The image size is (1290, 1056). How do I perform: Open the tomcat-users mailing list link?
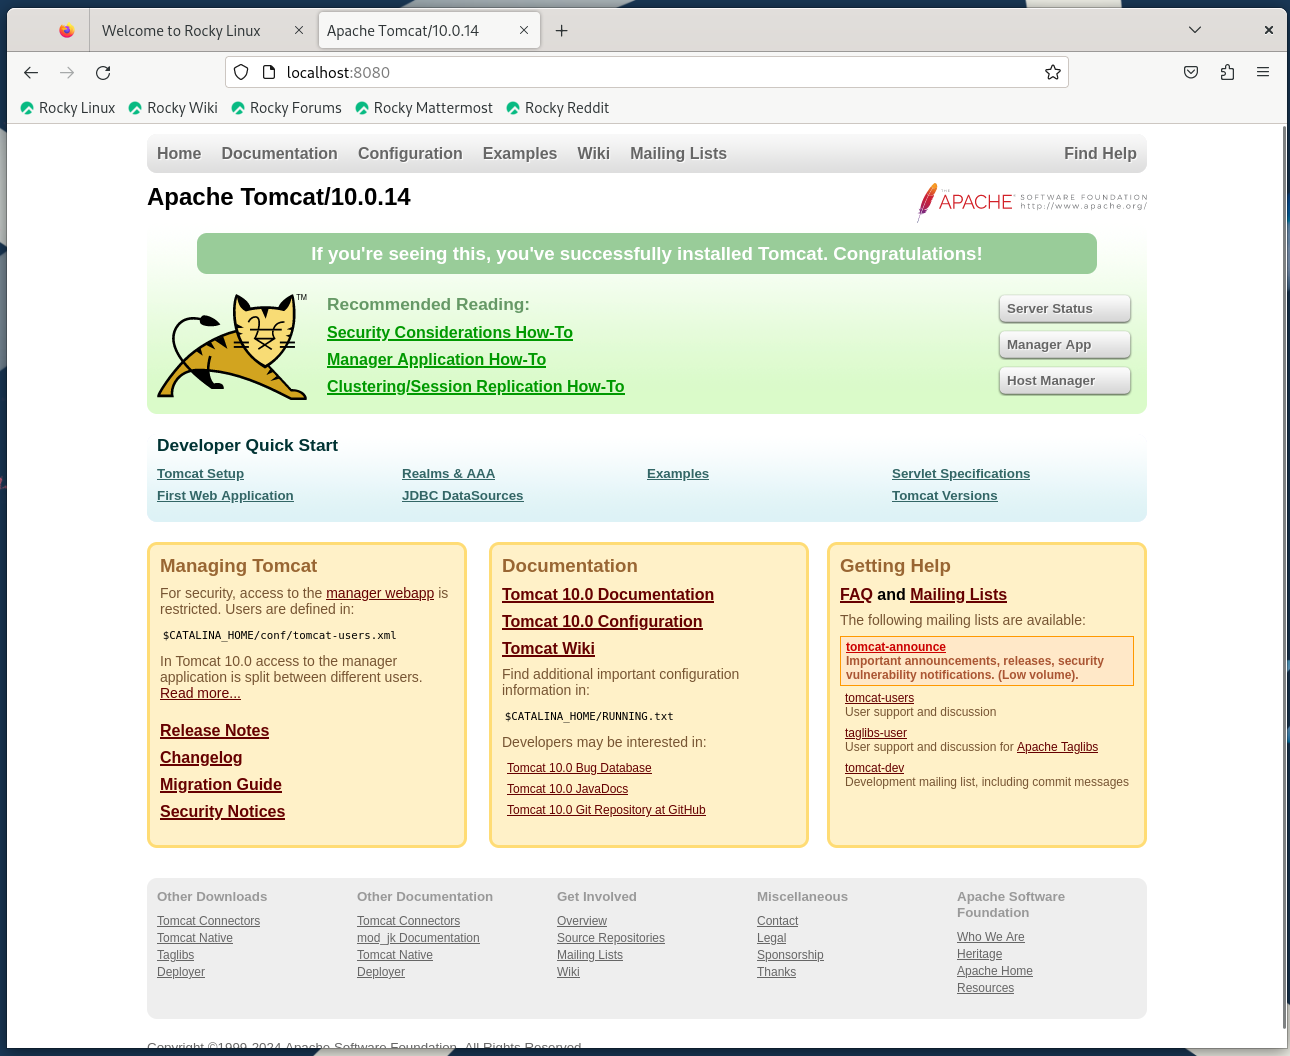pyautogui.click(x=879, y=698)
